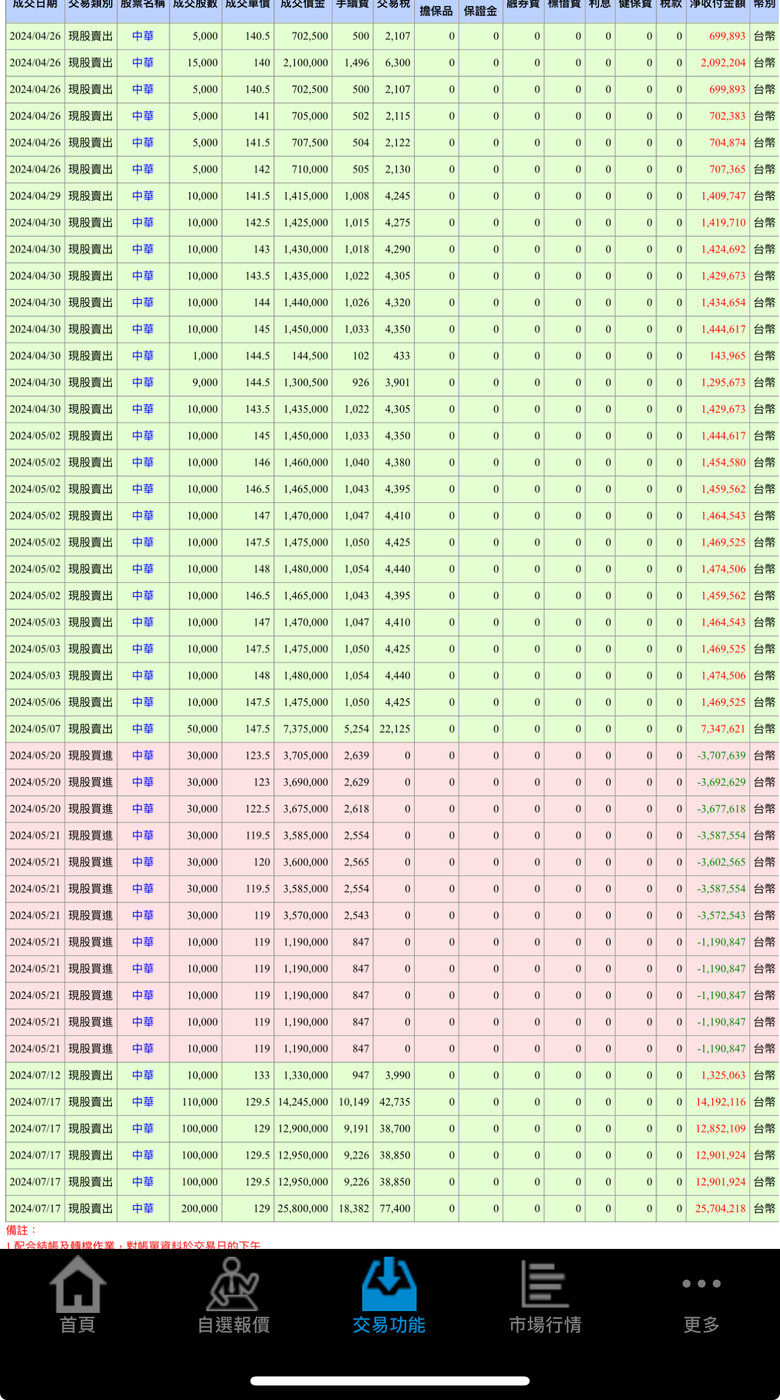Screen dimensions: 780x1400
Task: Tap the negative amount -3,692,629
Action: [721, 782]
